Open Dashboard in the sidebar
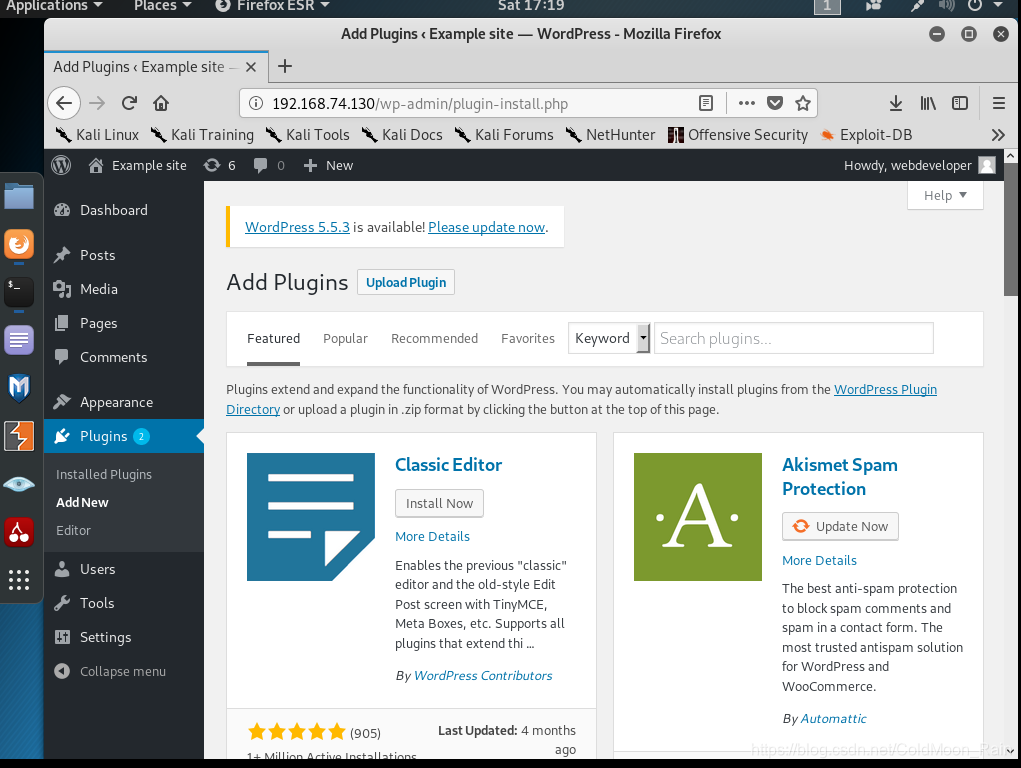 click(x=124, y=210)
